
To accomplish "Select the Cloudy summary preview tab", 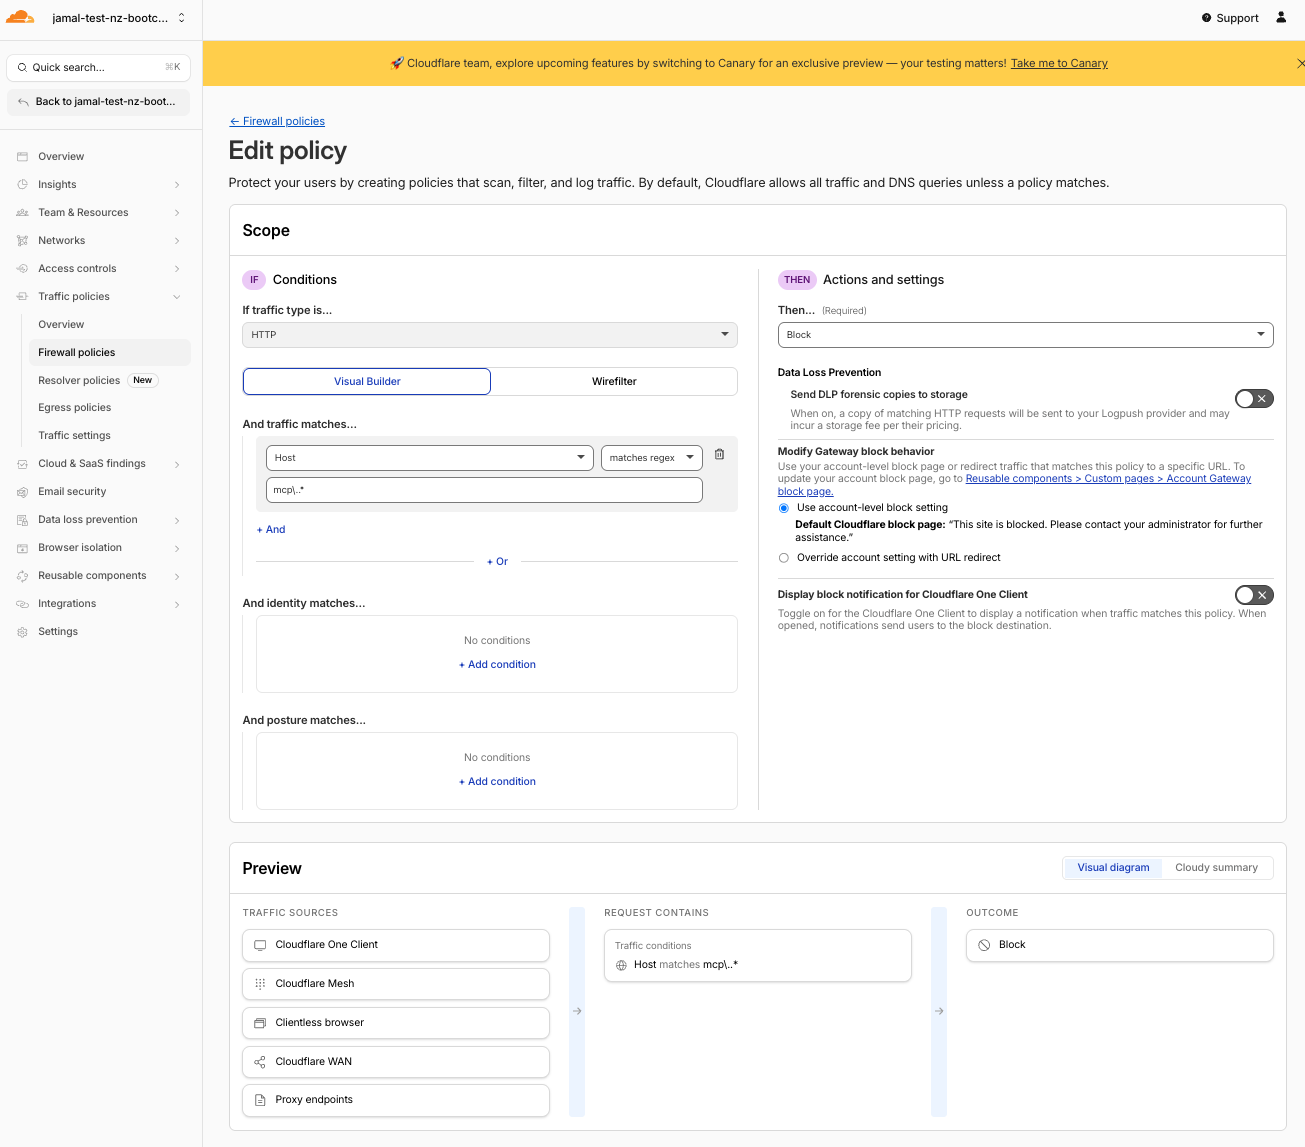I will click(x=1217, y=868).
